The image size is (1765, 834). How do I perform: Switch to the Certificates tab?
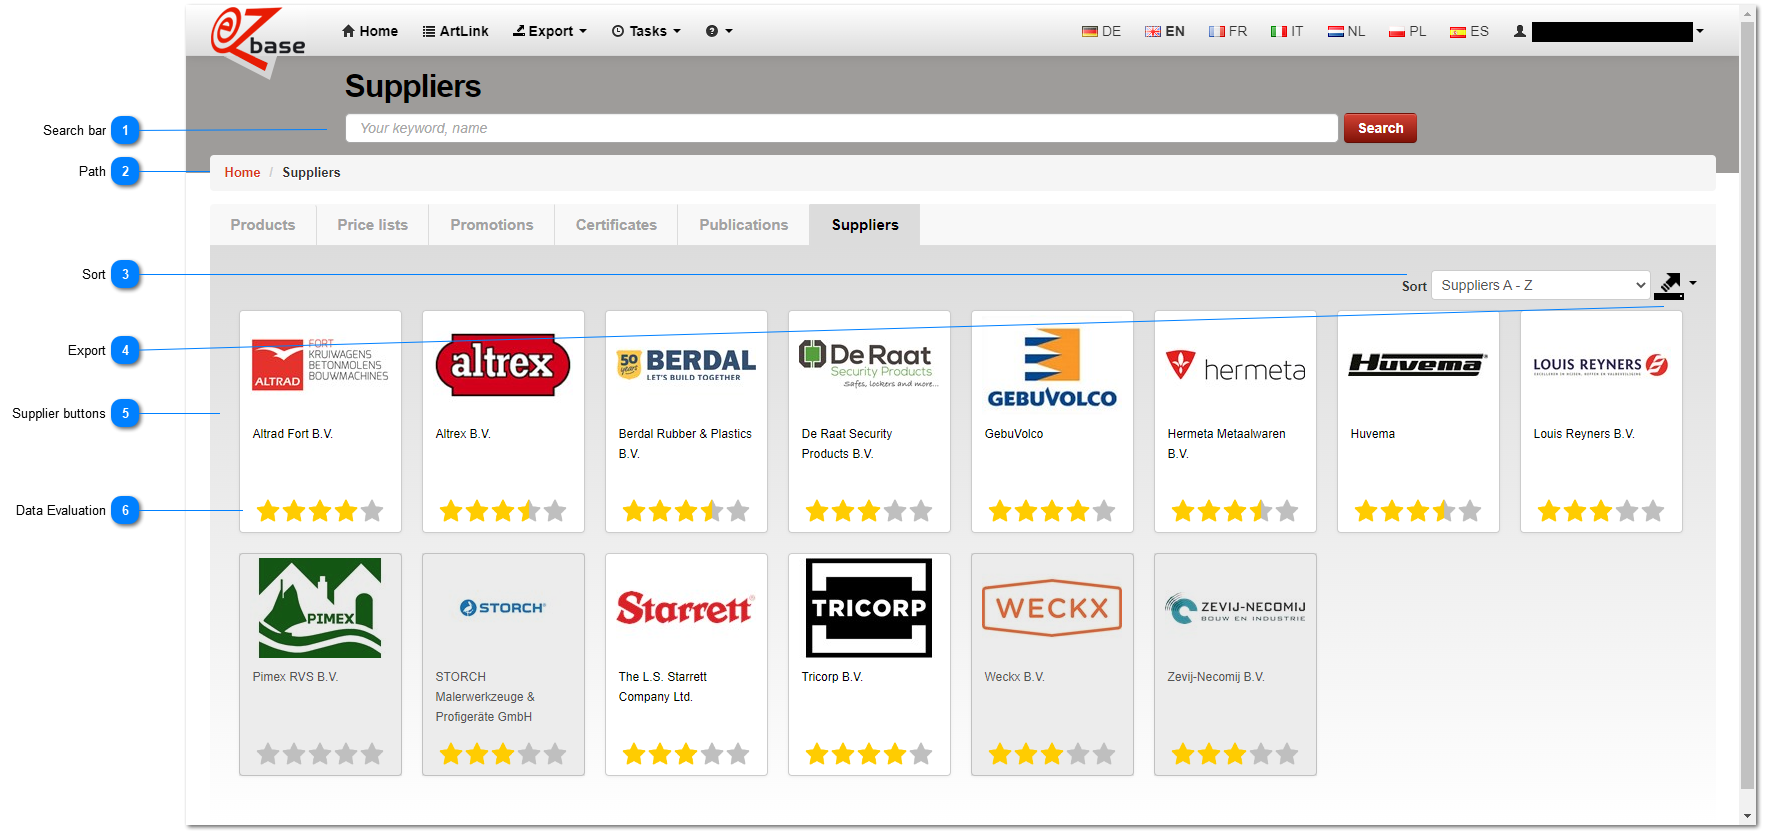click(616, 225)
